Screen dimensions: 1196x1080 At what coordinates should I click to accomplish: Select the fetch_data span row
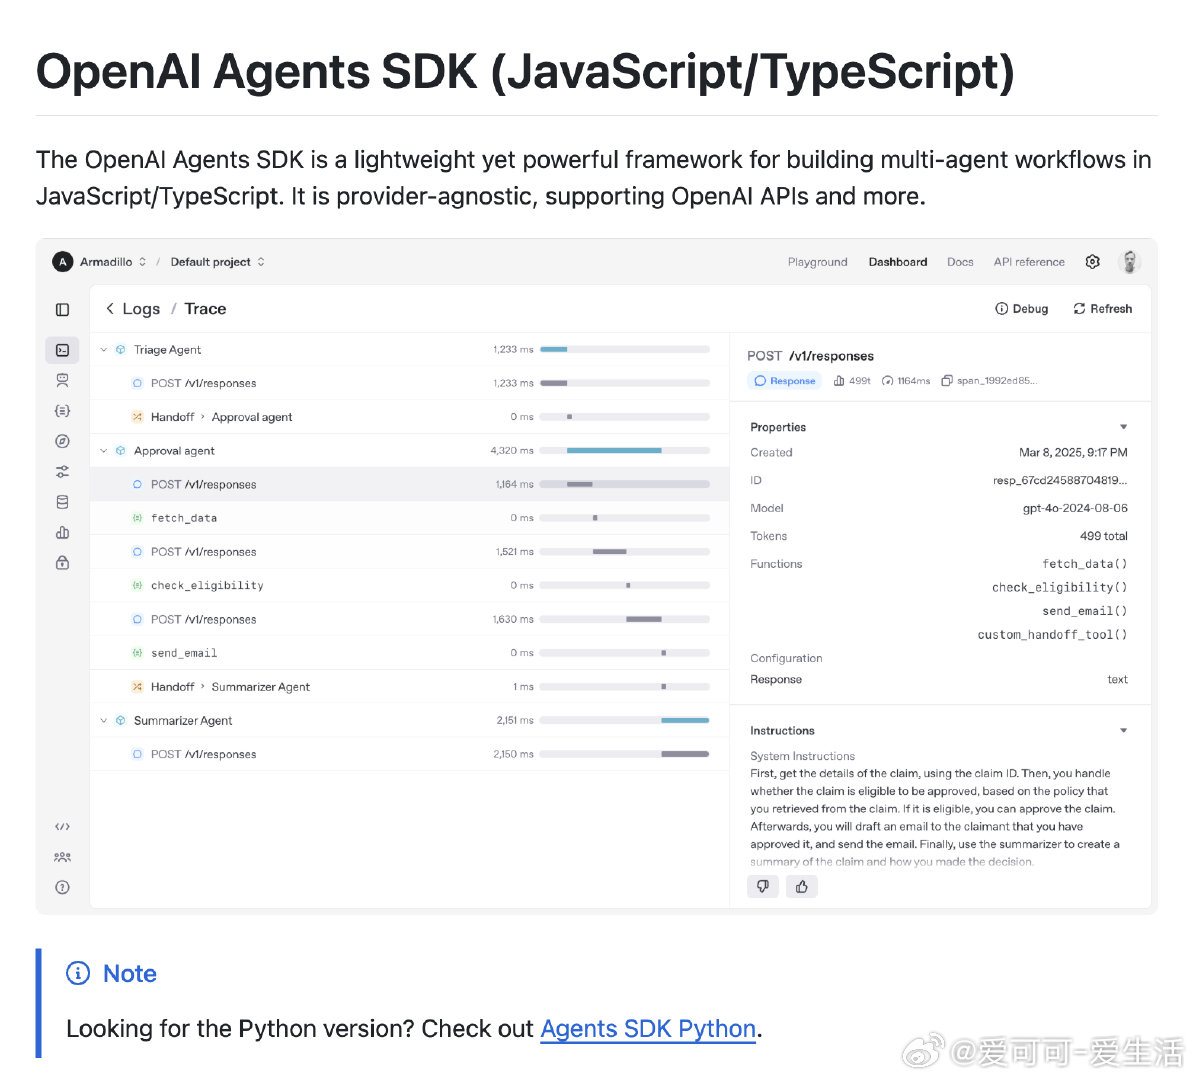click(410, 518)
